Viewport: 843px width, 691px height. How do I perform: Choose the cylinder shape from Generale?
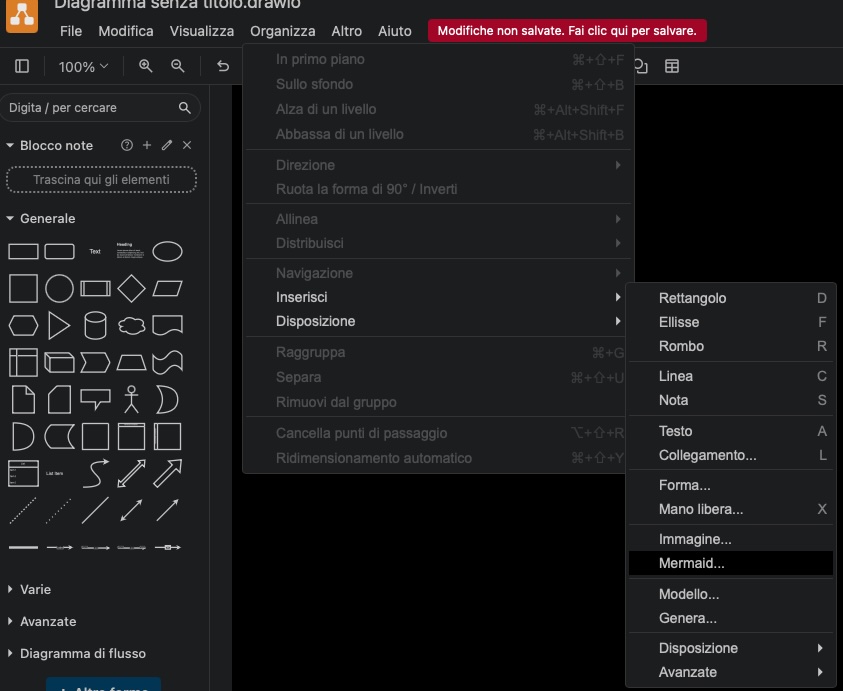coord(95,325)
